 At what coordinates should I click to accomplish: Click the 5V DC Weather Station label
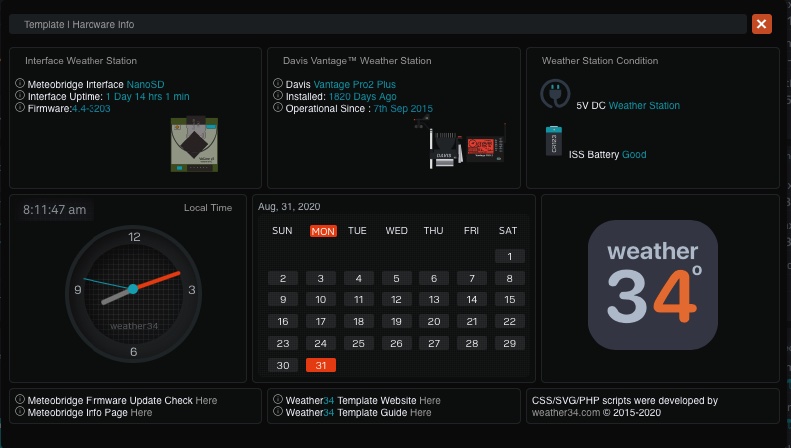point(628,105)
